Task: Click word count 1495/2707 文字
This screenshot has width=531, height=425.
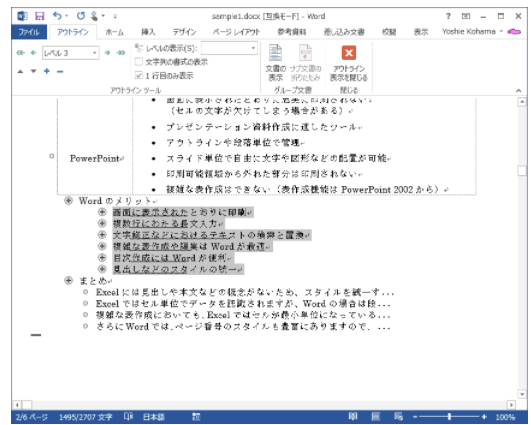Action: 85,417
